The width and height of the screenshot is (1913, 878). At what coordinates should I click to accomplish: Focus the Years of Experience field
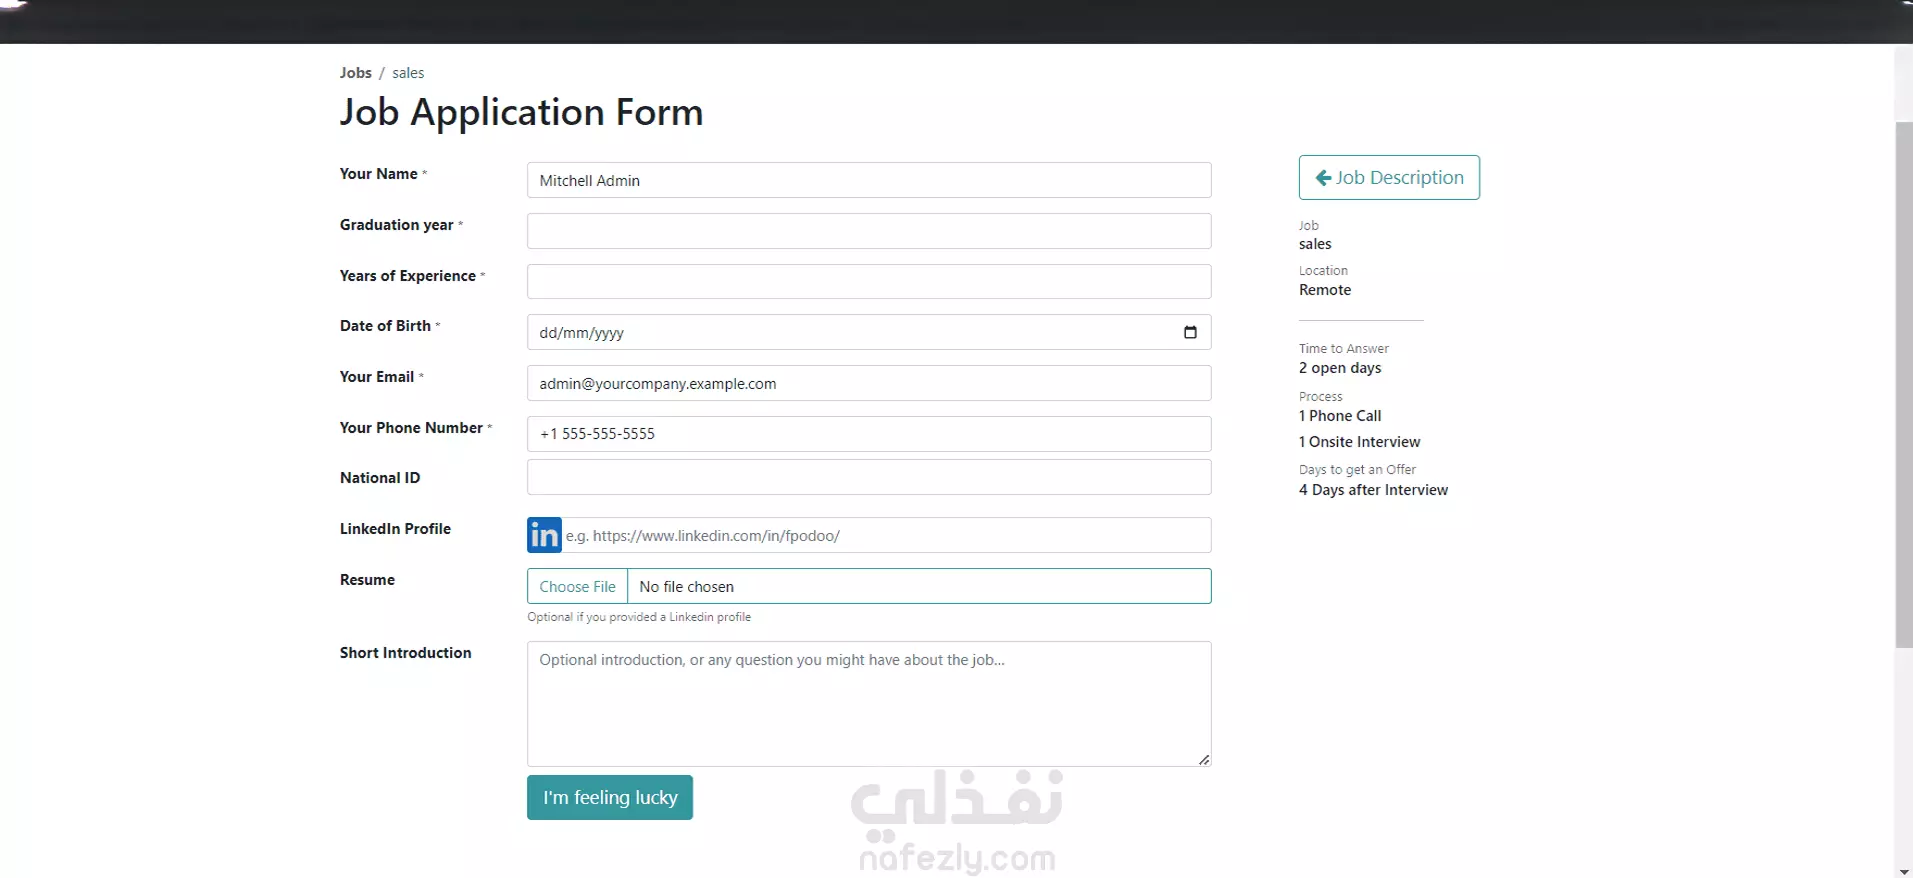[869, 281]
